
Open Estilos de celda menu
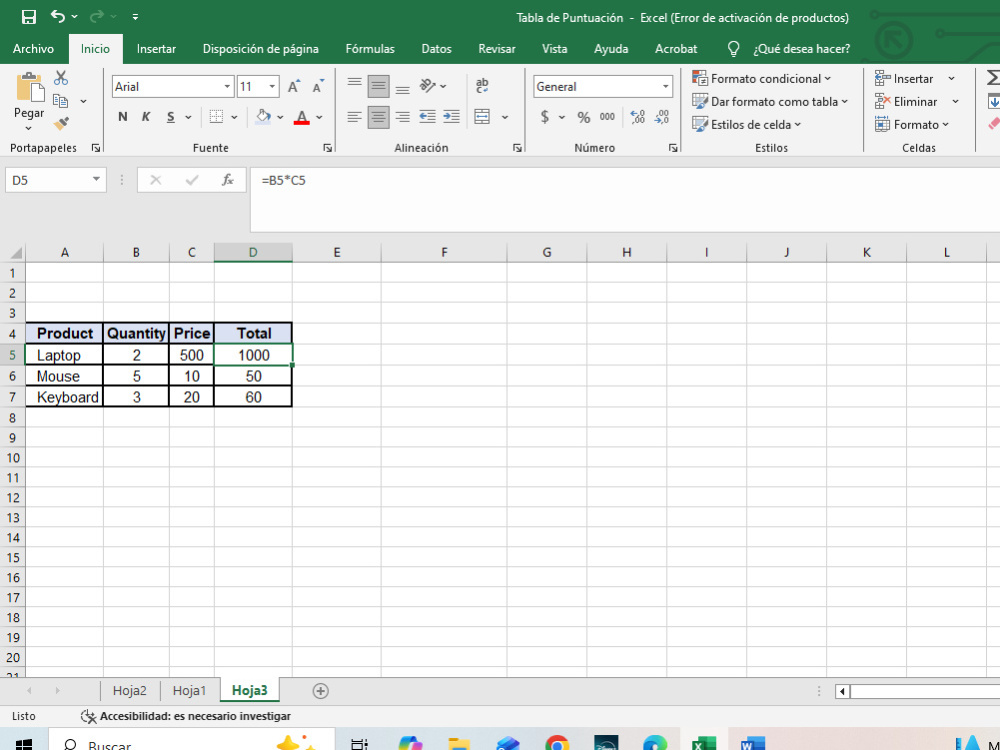746,124
